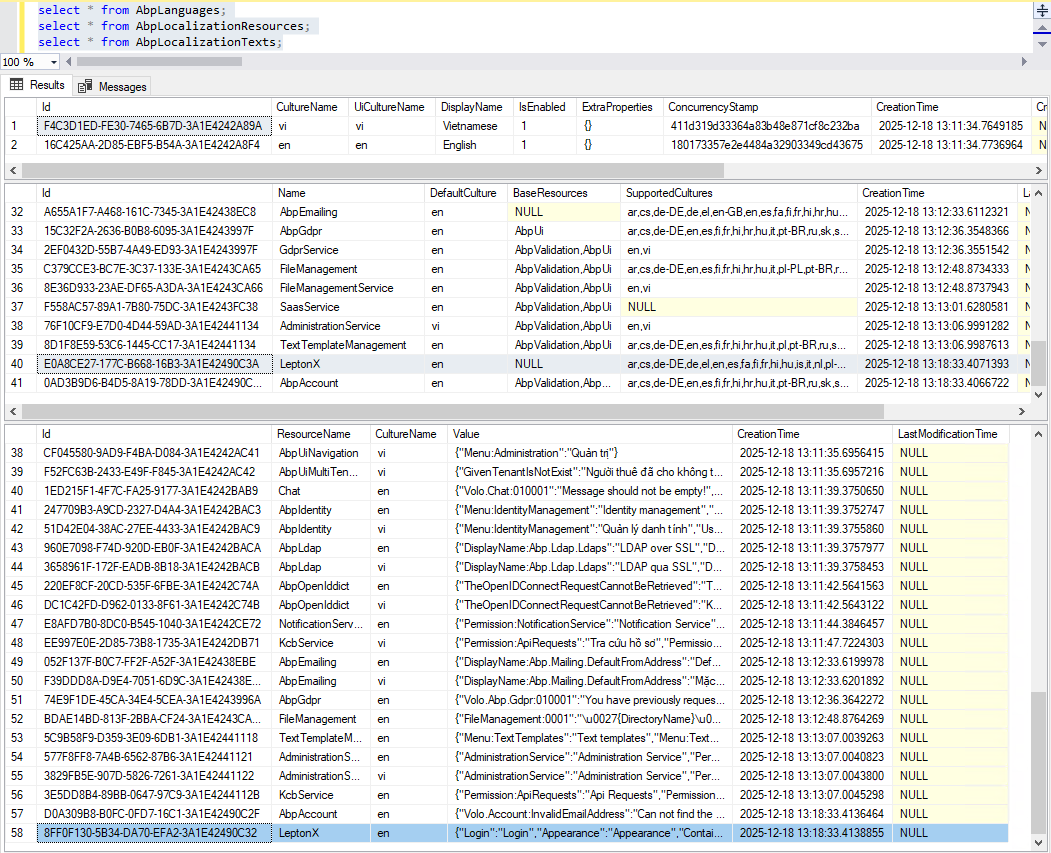1051x853 pixels.
Task: Select row 40 header for LeptonX resource
Action: [x=20, y=364]
